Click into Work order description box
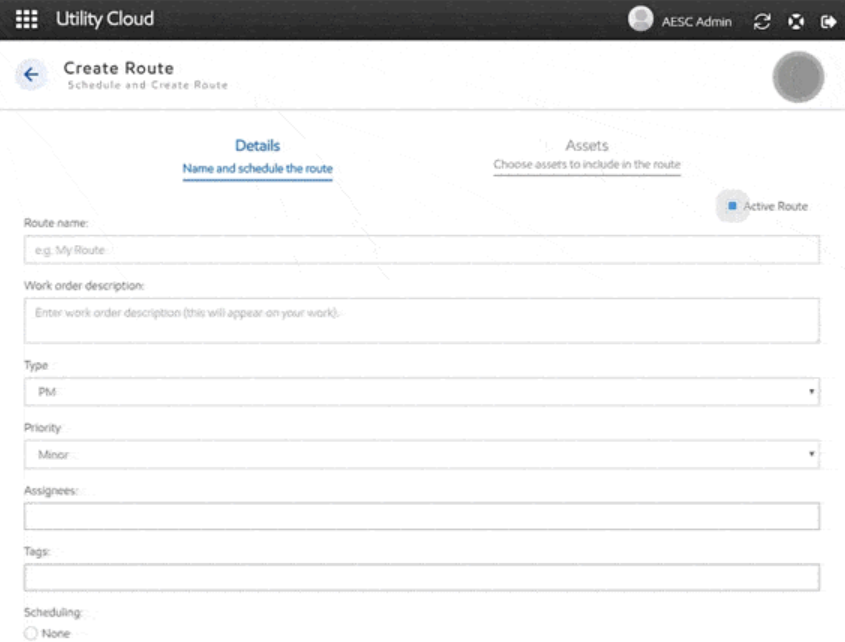The height and width of the screenshot is (642, 845). click(421, 320)
